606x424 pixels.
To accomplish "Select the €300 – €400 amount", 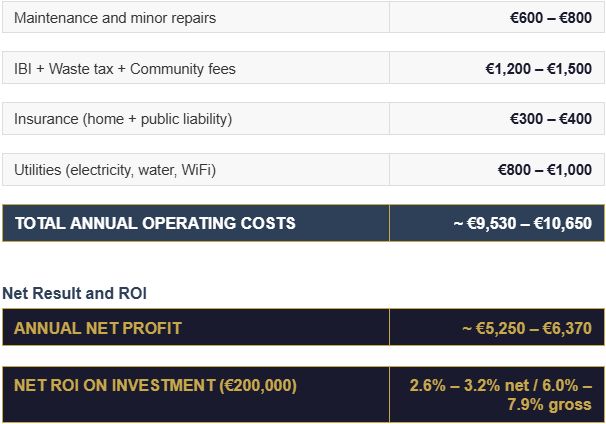I will point(550,119).
